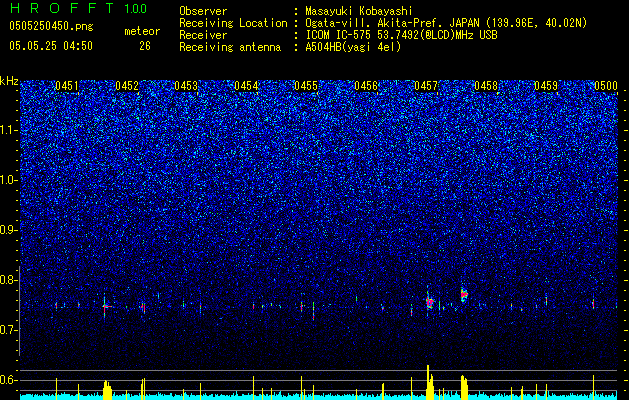Image resolution: width=629 pixels, height=400 pixels.
Task: Click the date stamp 05.05.25 04:50
Action: click(51, 46)
